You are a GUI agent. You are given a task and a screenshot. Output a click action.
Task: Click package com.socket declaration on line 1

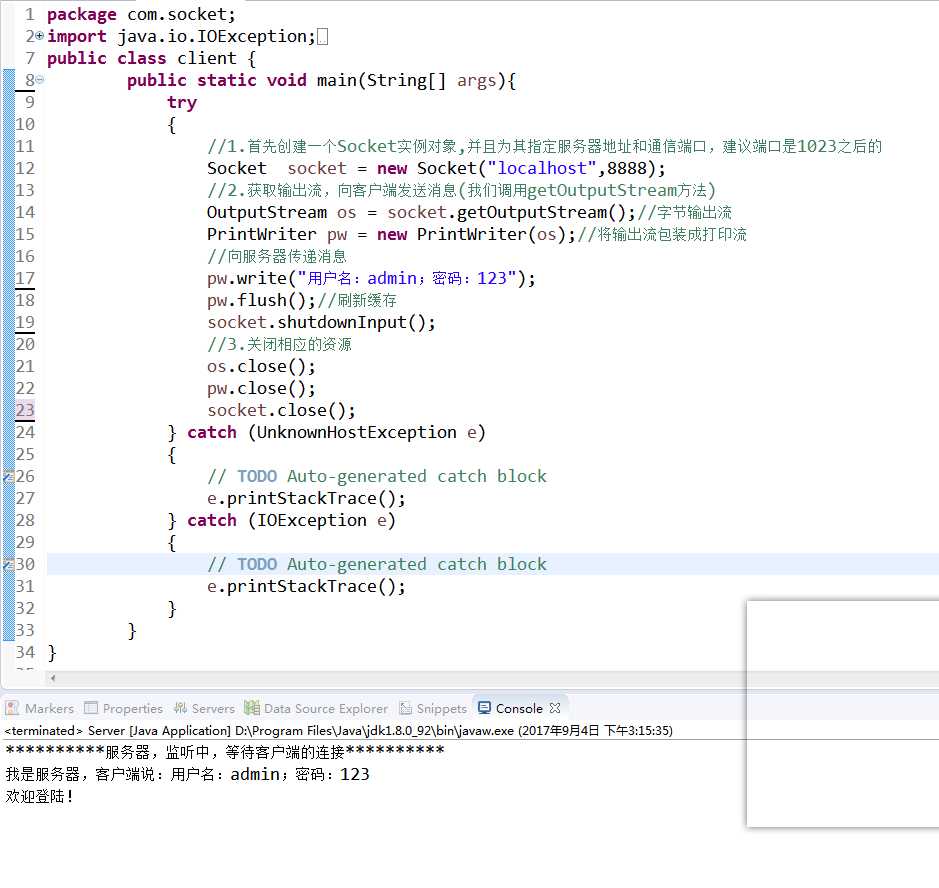pyautogui.click(x=141, y=14)
